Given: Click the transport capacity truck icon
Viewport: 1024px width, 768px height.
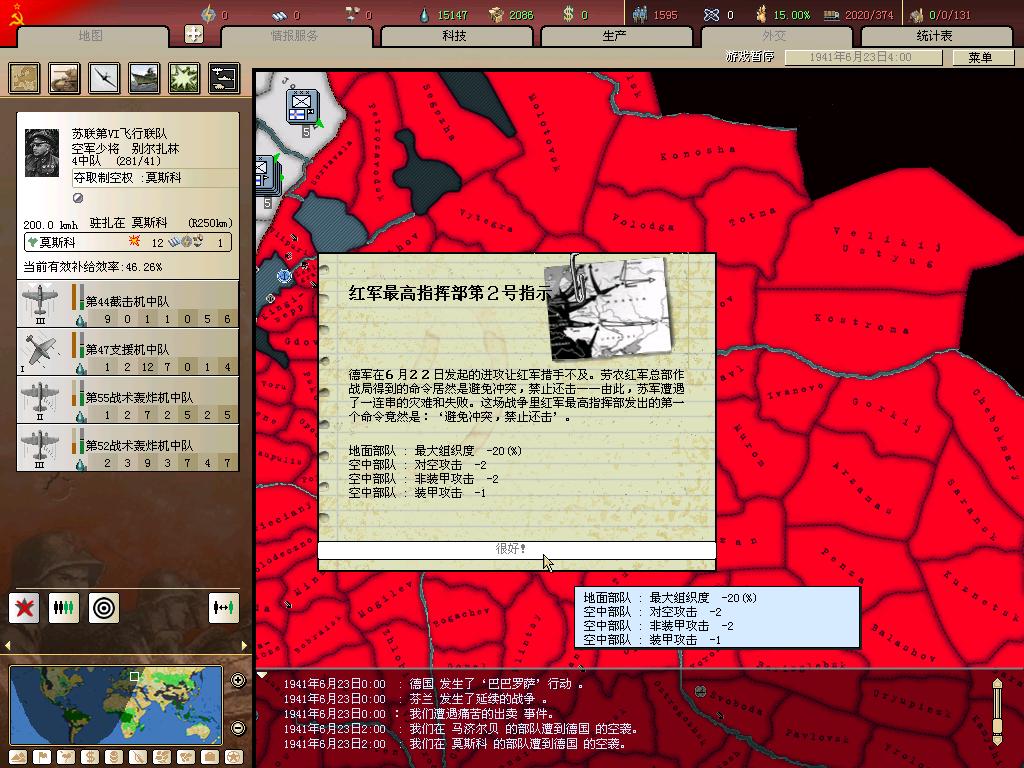Looking at the screenshot, I should [831, 14].
